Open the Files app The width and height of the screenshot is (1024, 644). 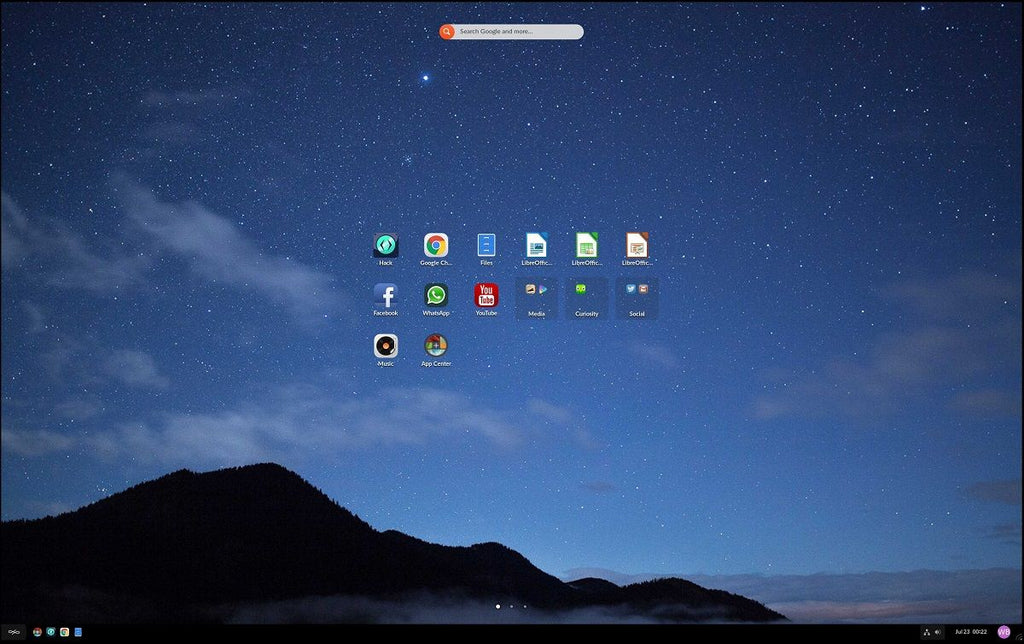[486, 243]
